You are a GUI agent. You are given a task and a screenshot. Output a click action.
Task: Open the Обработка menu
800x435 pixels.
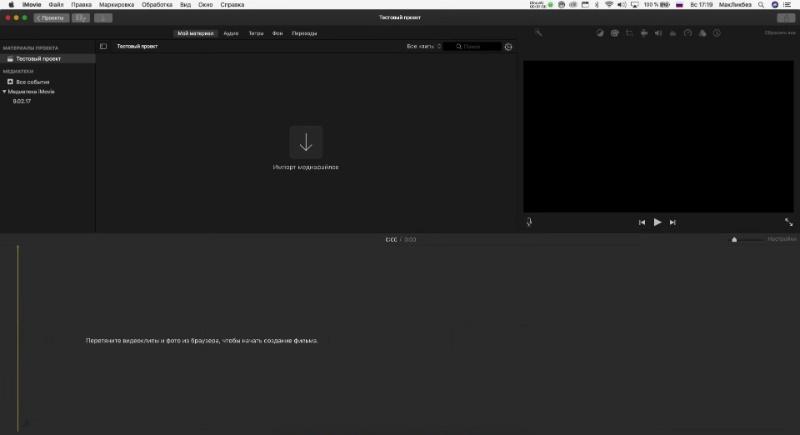[x=157, y=5]
